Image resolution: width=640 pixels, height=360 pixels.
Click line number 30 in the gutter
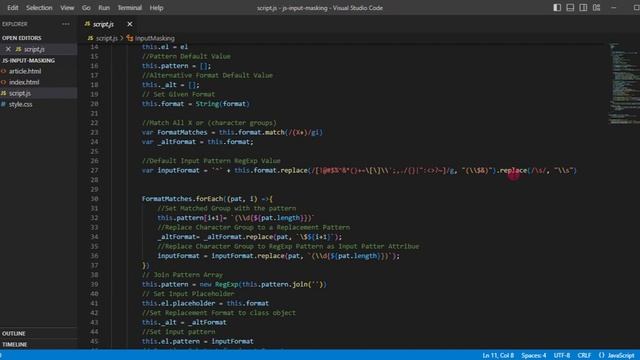94,199
